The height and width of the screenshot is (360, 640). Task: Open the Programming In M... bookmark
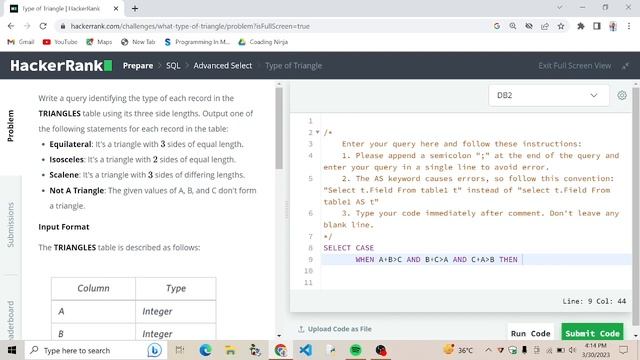pos(197,42)
